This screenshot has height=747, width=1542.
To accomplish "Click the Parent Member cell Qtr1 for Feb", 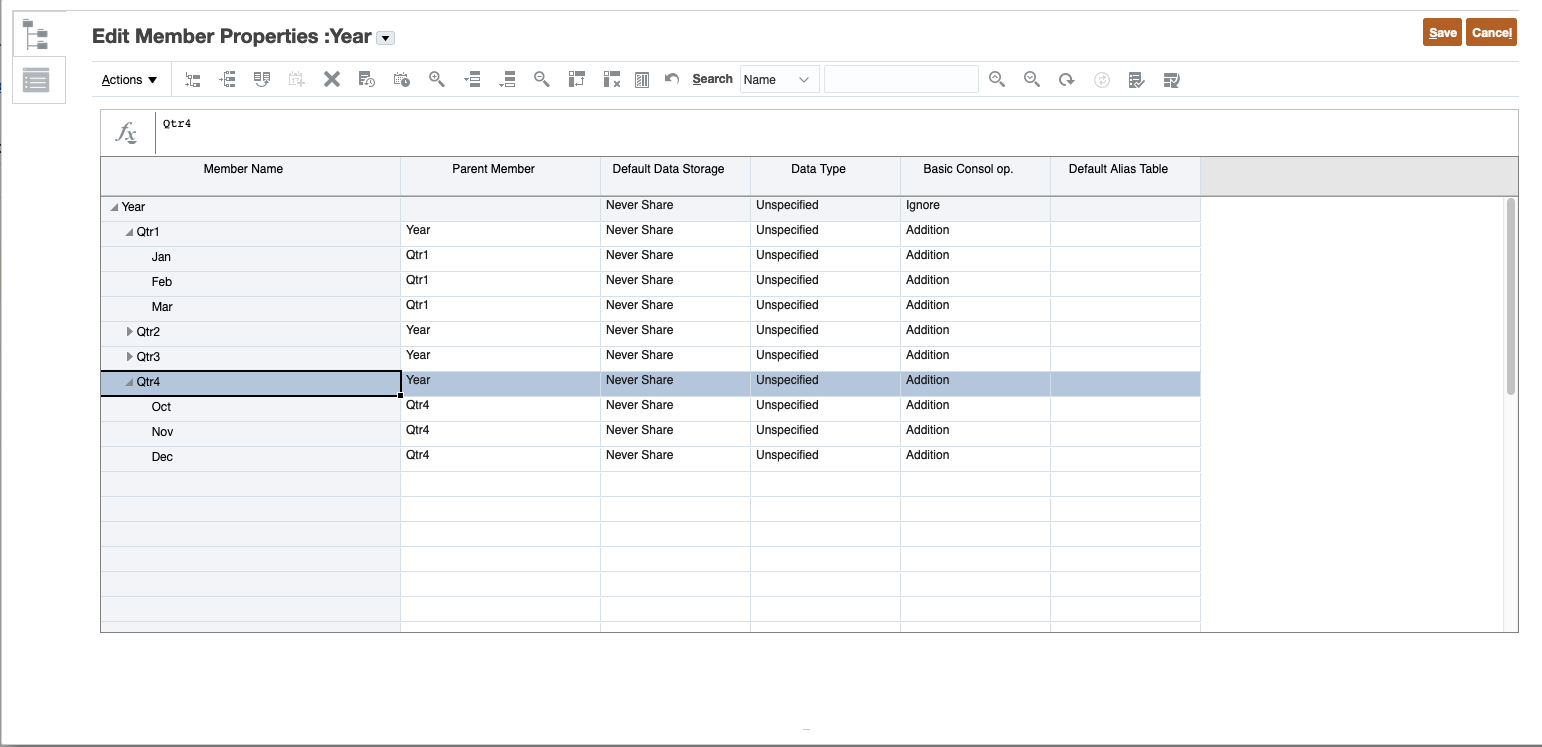I will 500,282.
